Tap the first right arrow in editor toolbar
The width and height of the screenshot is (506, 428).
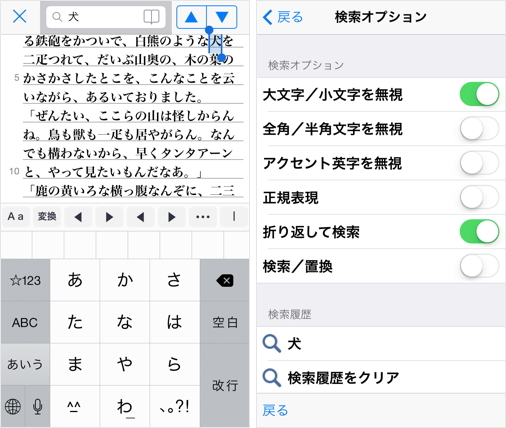109,217
